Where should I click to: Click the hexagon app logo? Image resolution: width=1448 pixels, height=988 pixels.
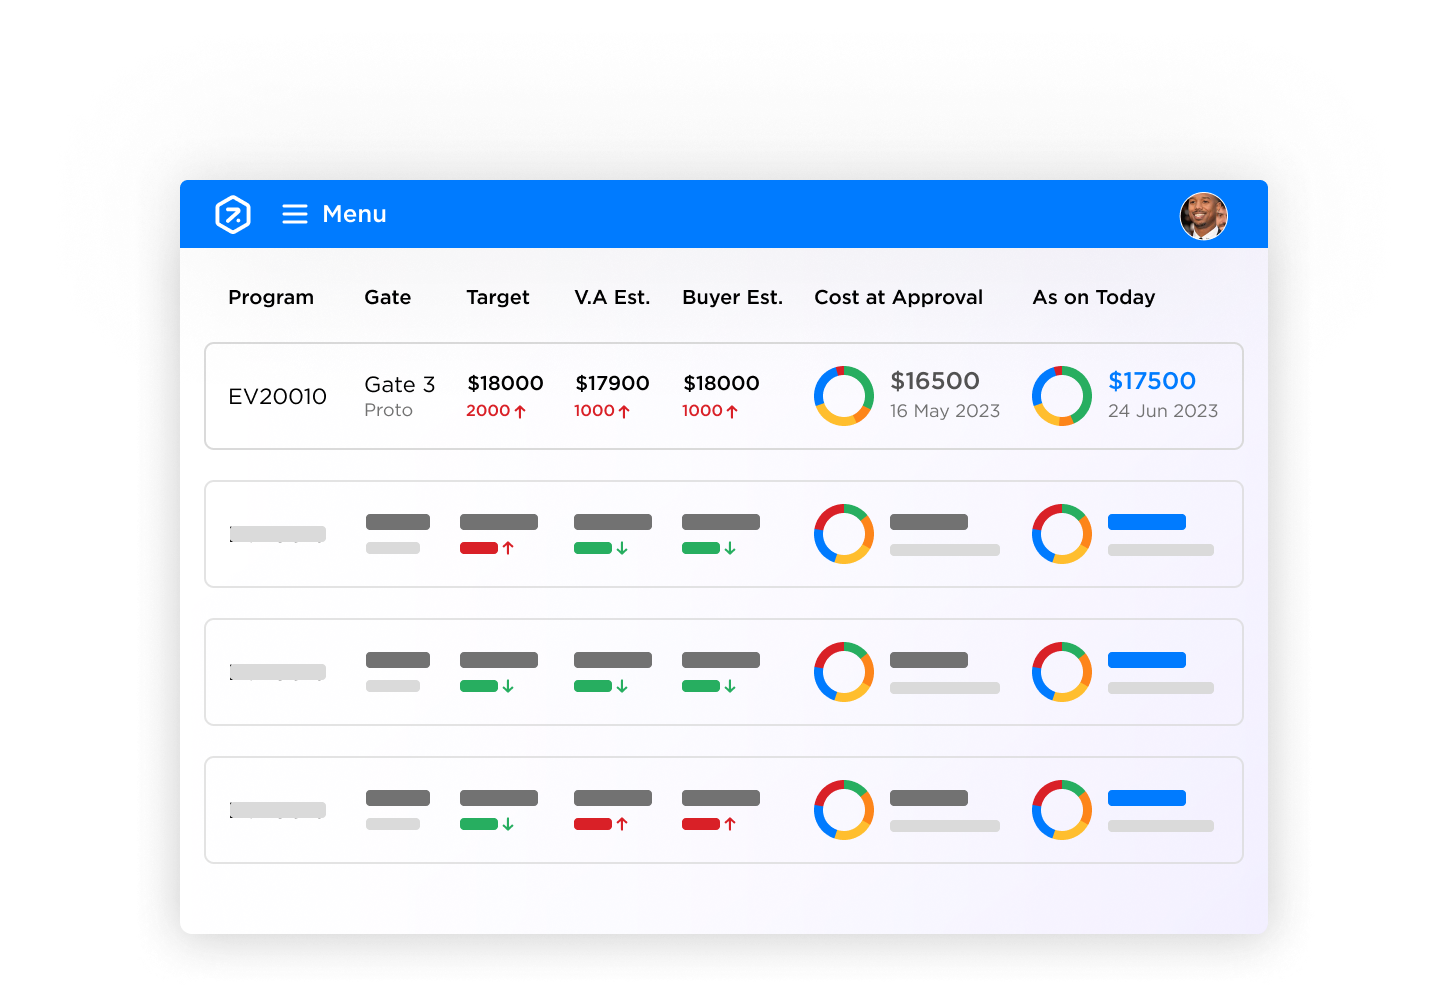[233, 214]
